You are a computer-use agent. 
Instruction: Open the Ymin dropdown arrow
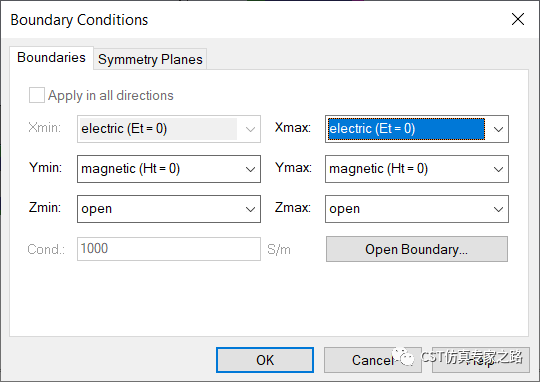click(250, 169)
